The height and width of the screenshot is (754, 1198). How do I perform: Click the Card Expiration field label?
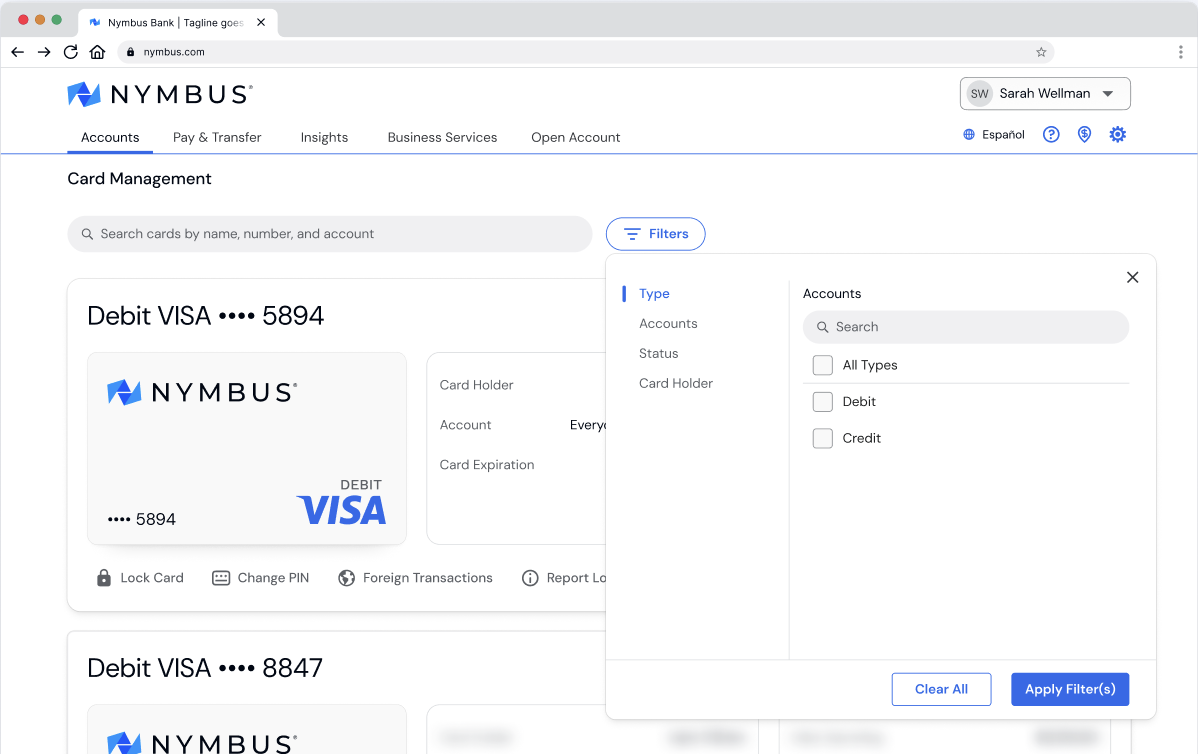click(x=487, y=464)
